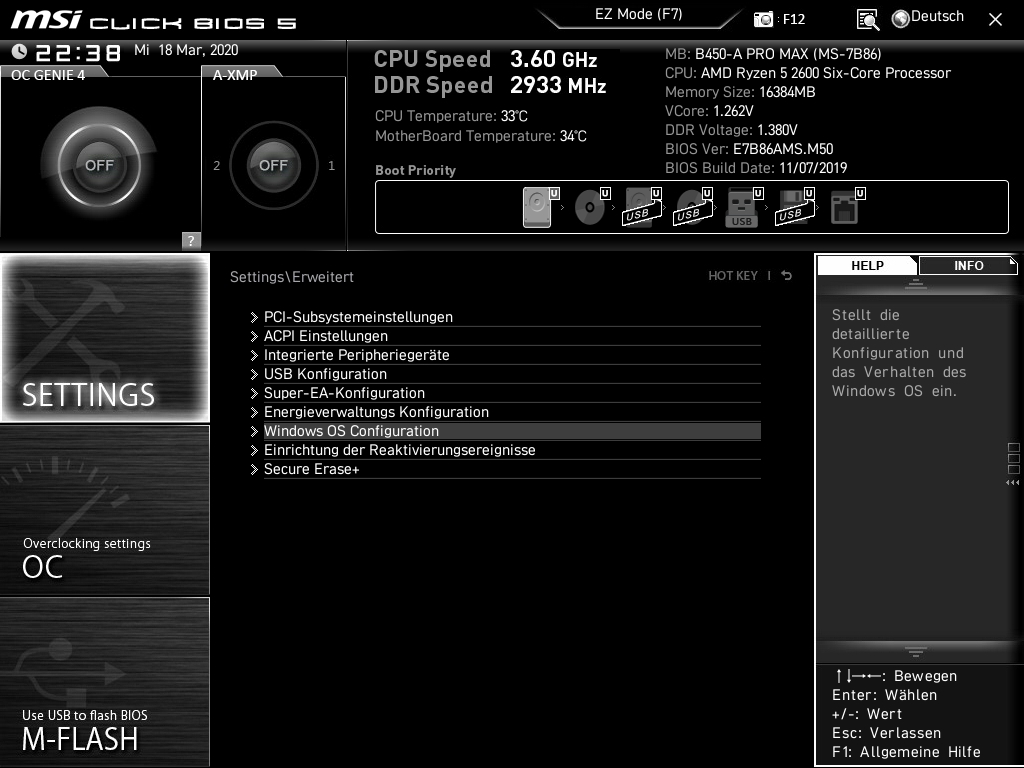
Task: Switch to EZ Mode (F7)
Action: pyautogui.click(x=639, y=14)
